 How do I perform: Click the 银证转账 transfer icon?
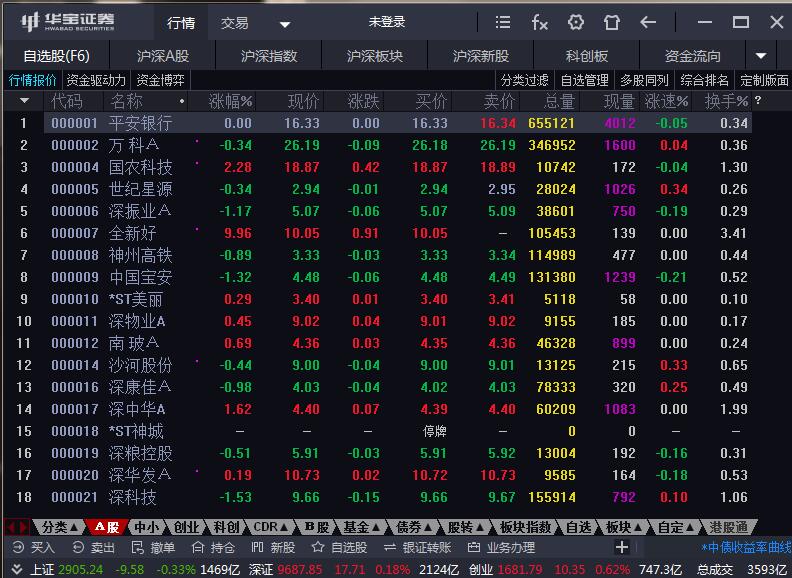click(417, 547)
